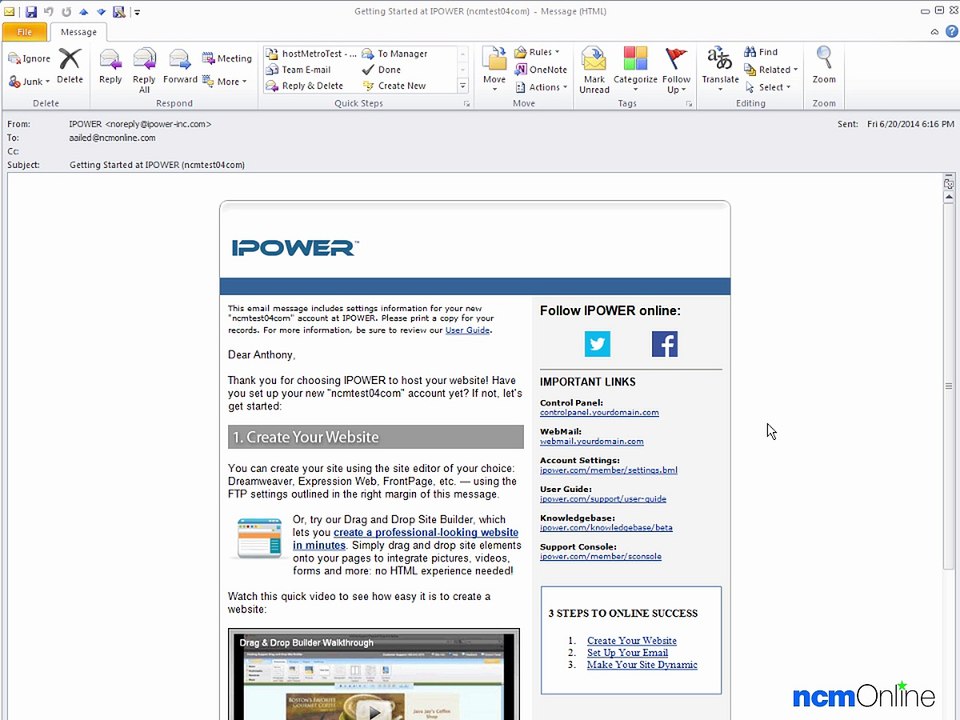Delete the message with the X icon
This screenshot has height=720, width=960.
(x=70, y=66)
